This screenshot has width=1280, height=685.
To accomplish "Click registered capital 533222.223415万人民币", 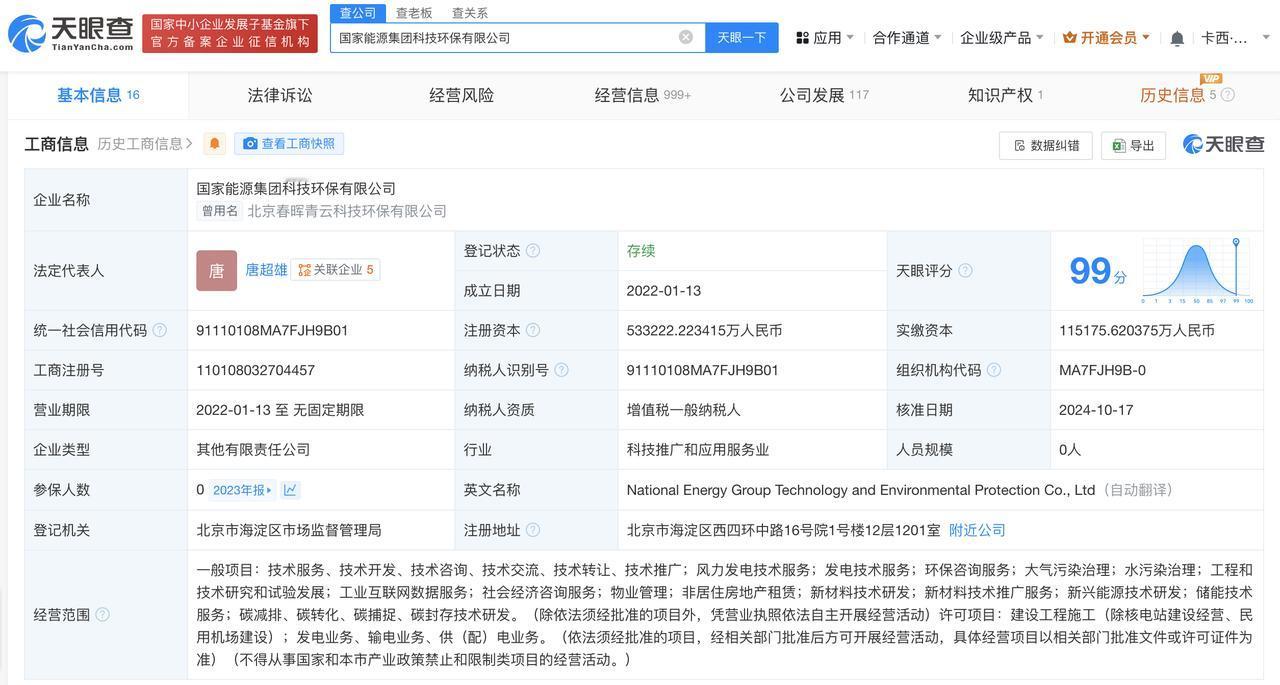I will 704,330.
